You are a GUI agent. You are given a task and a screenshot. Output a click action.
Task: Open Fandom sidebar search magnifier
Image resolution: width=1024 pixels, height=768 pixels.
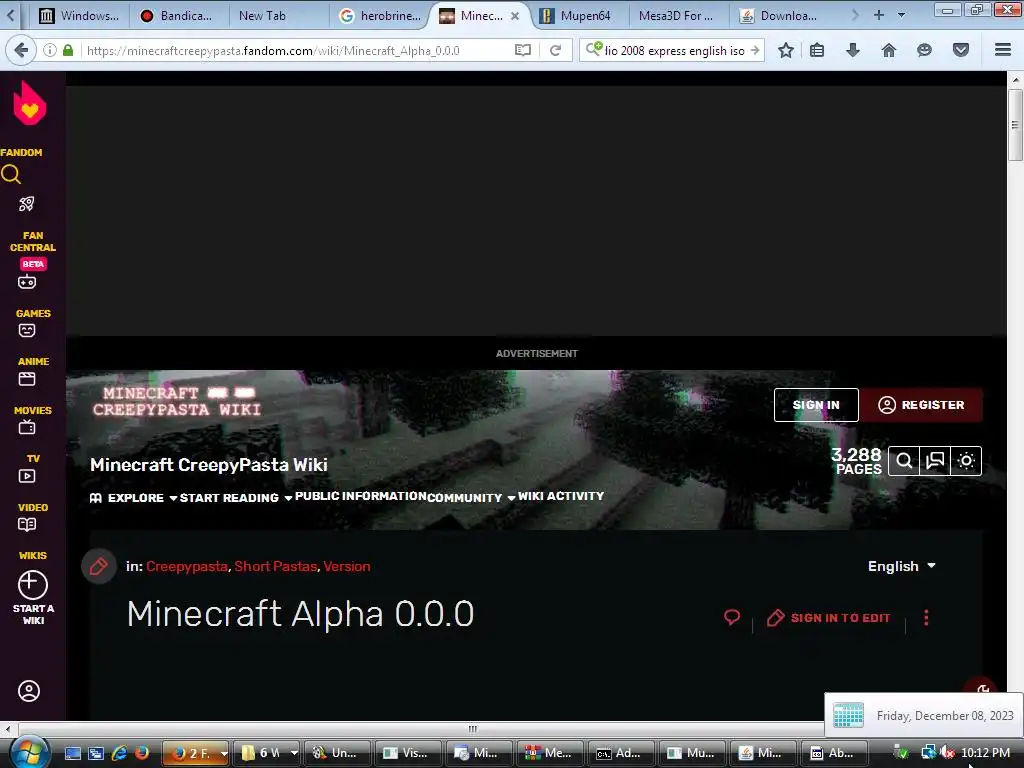click(x=11, y=174)
